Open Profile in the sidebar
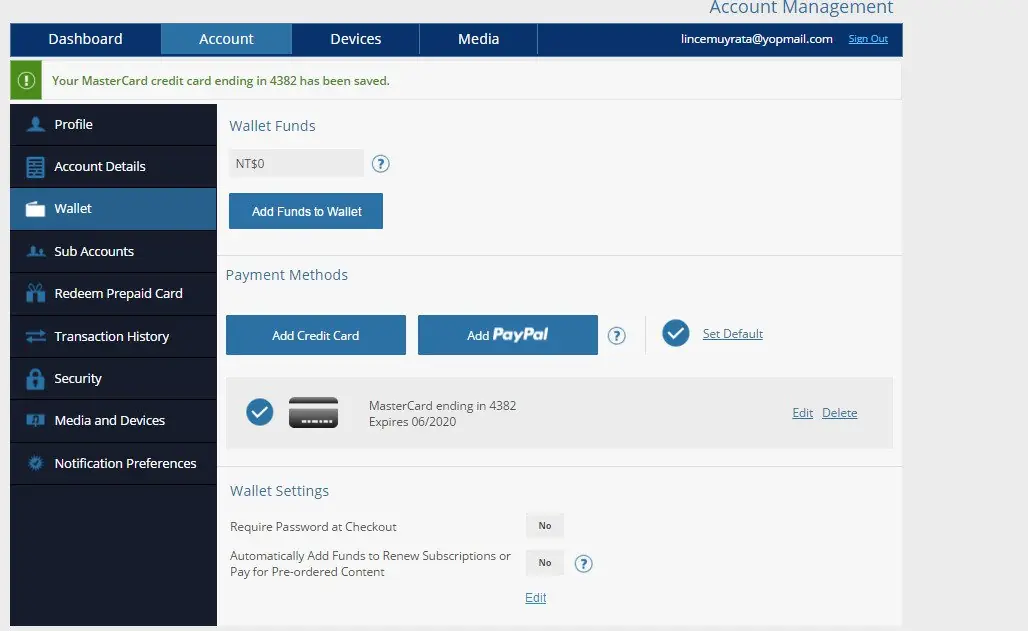 tap(113, 125)
